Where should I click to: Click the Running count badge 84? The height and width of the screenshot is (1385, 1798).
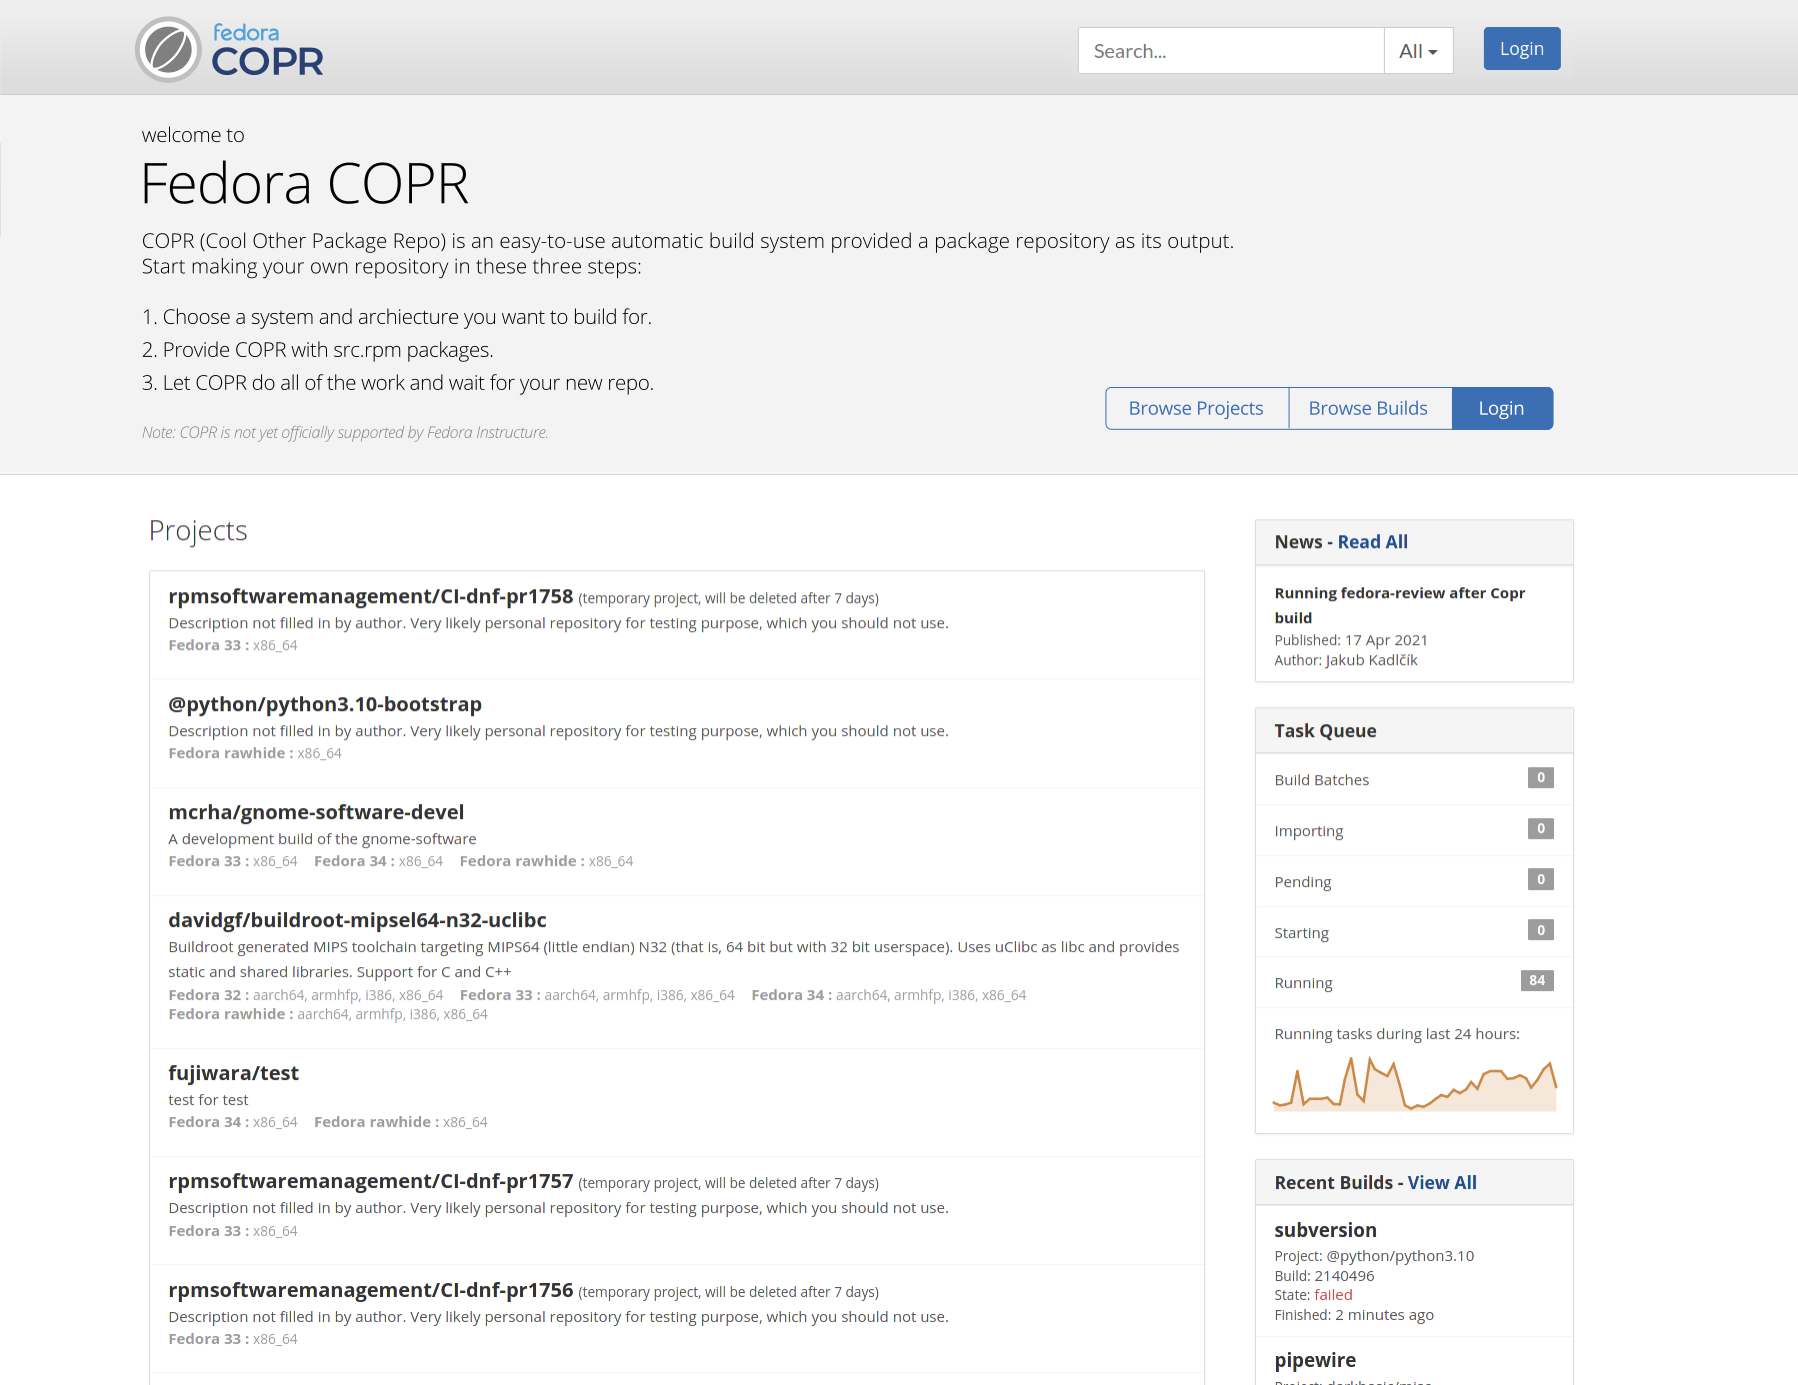tap(1537, 981)
